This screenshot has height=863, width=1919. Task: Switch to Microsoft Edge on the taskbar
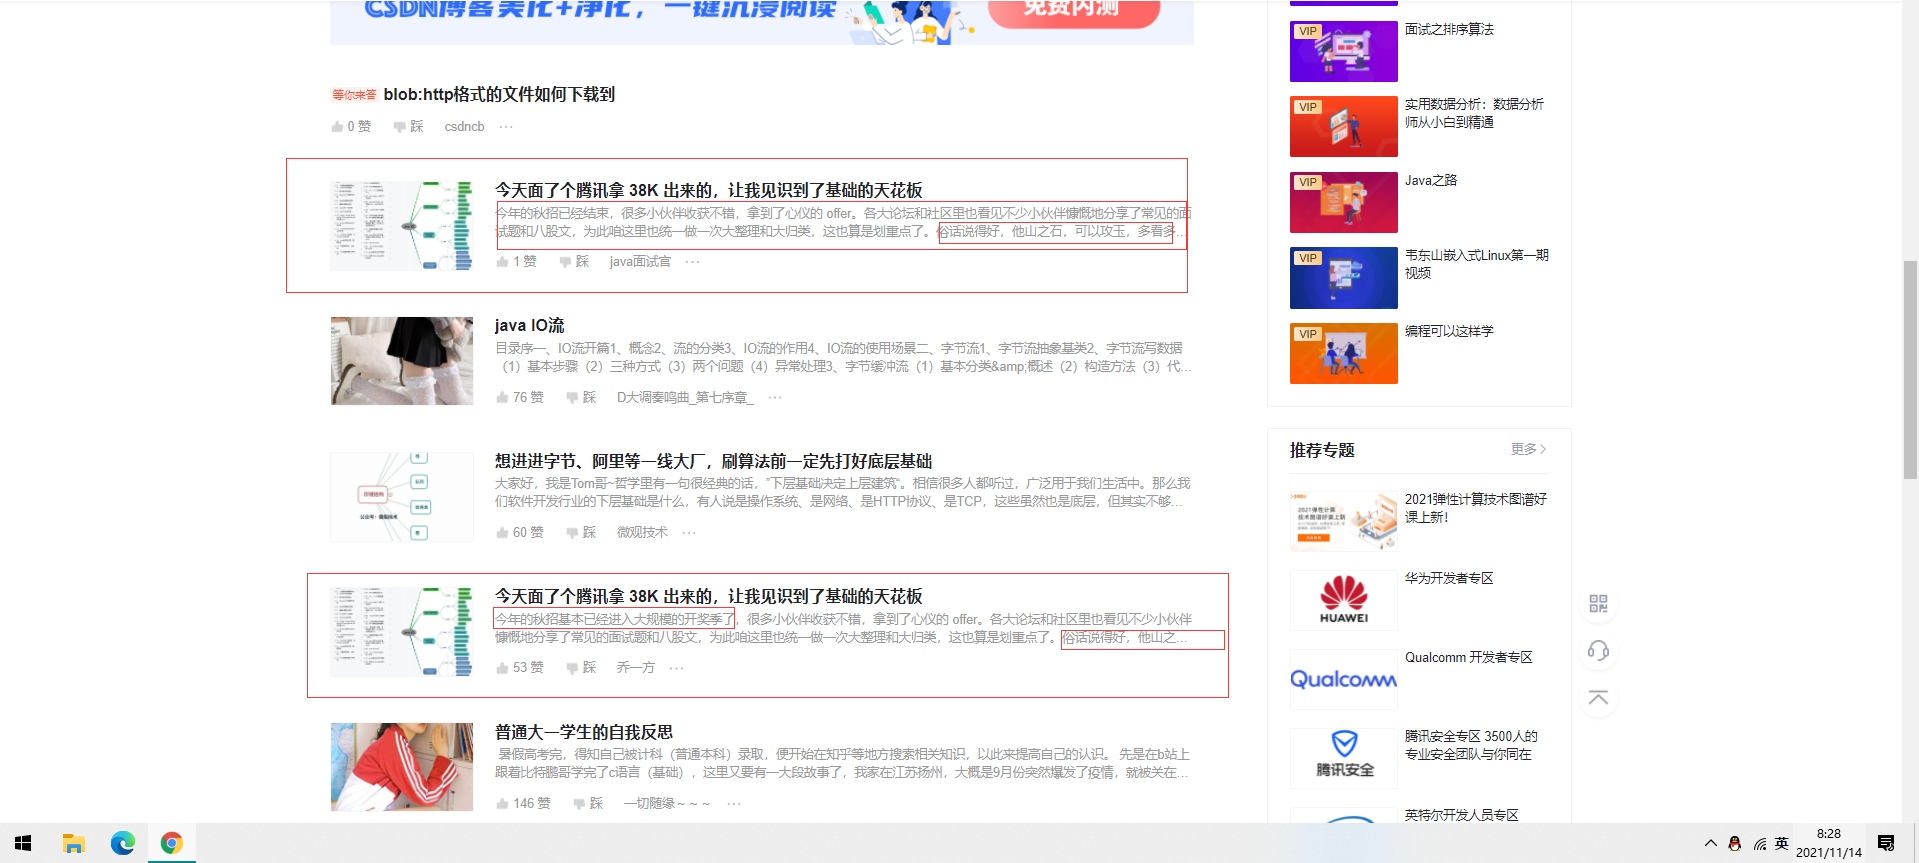coord(122,844)
